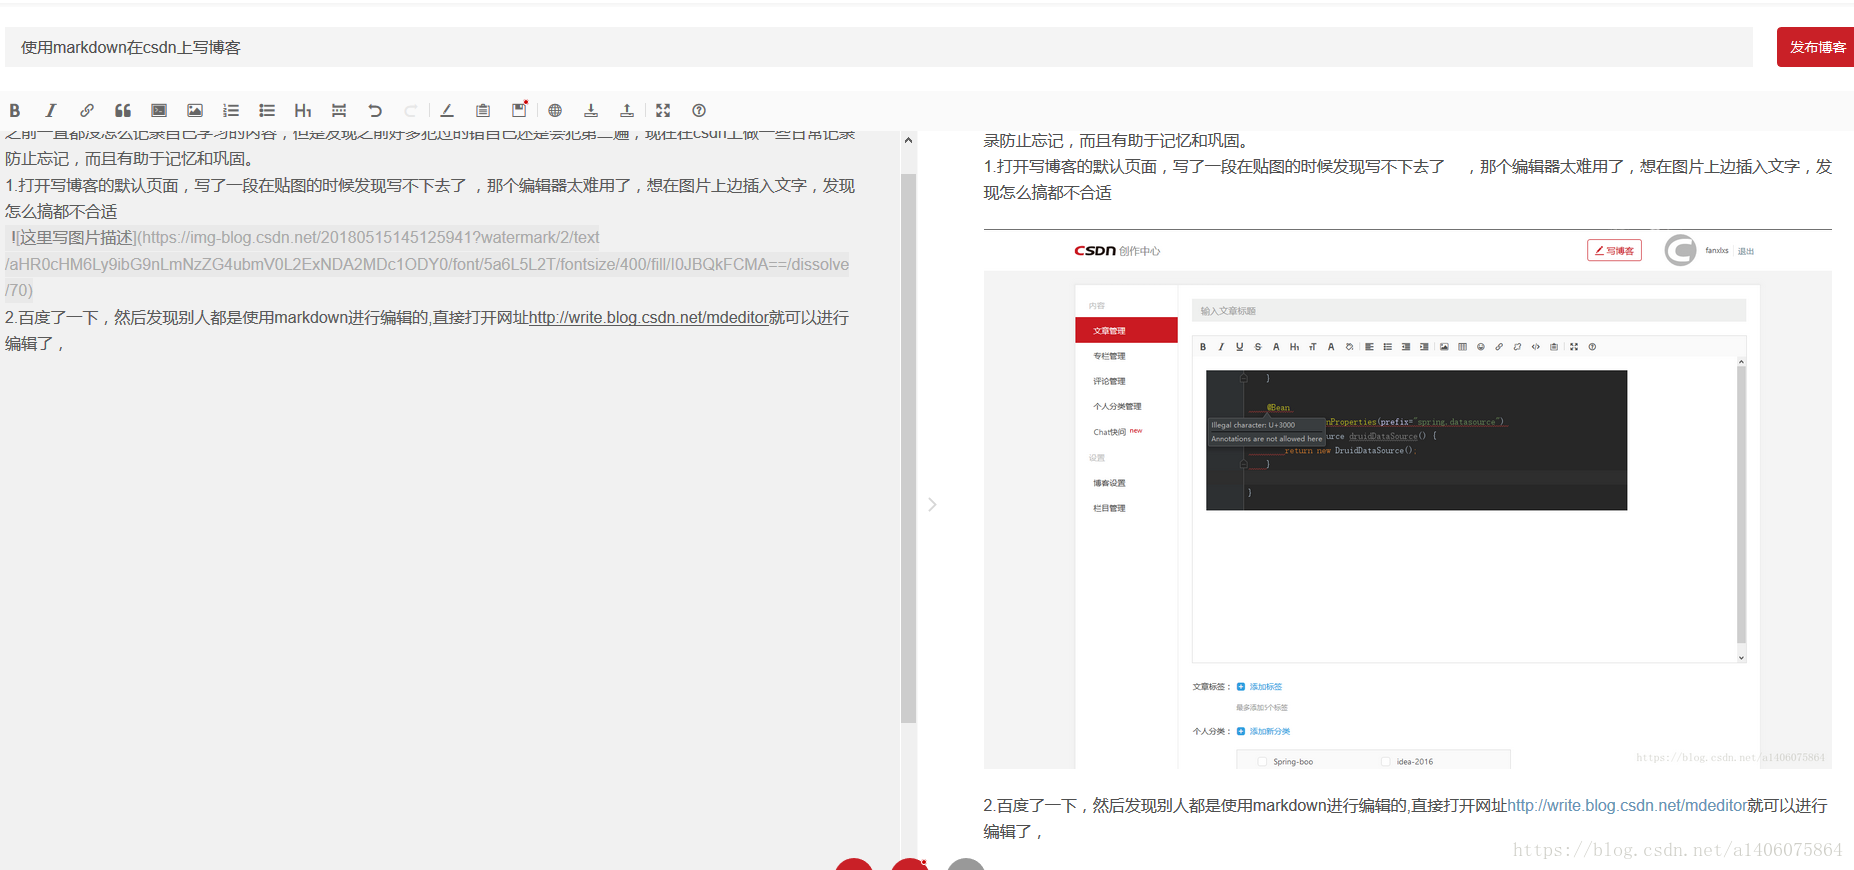
Task: Collapse the preview pane with the chevron arrow
Action: point(932,505)
